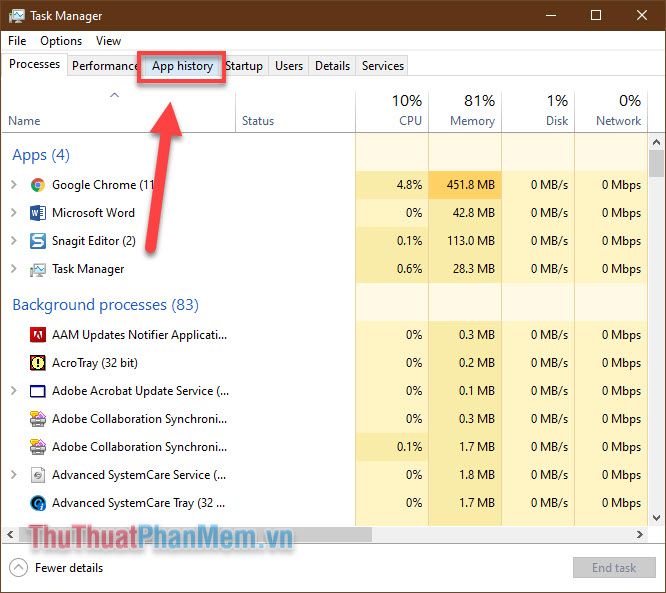This screenshot has width=666, height=593.
Task: Click the Adobe Acrobat Update Service icon
Action: [x=38, y=391]
